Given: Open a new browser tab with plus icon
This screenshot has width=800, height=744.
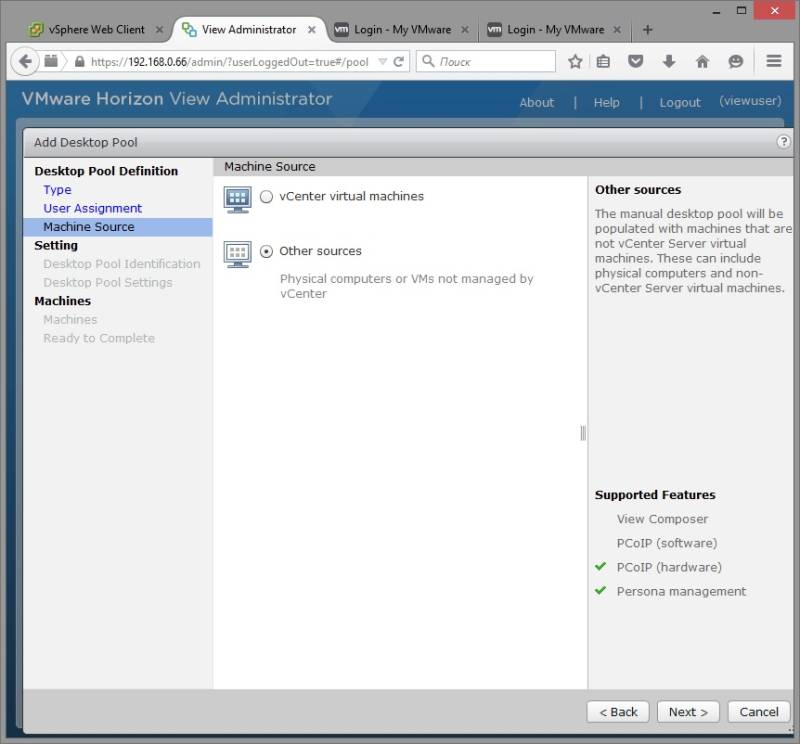Looking at the screenshot, I should click(x=647, y=30).
